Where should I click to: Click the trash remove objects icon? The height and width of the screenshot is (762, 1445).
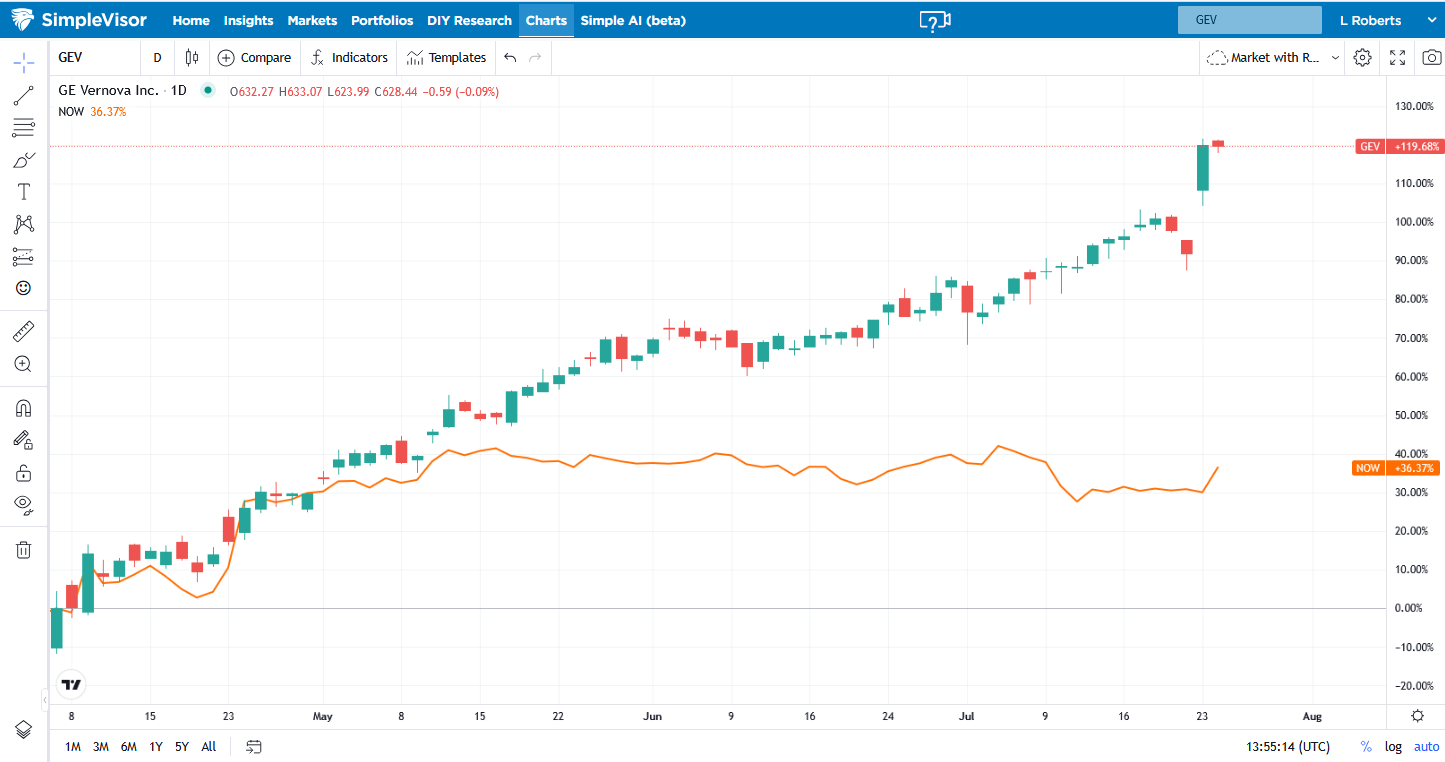click(23, 549)
